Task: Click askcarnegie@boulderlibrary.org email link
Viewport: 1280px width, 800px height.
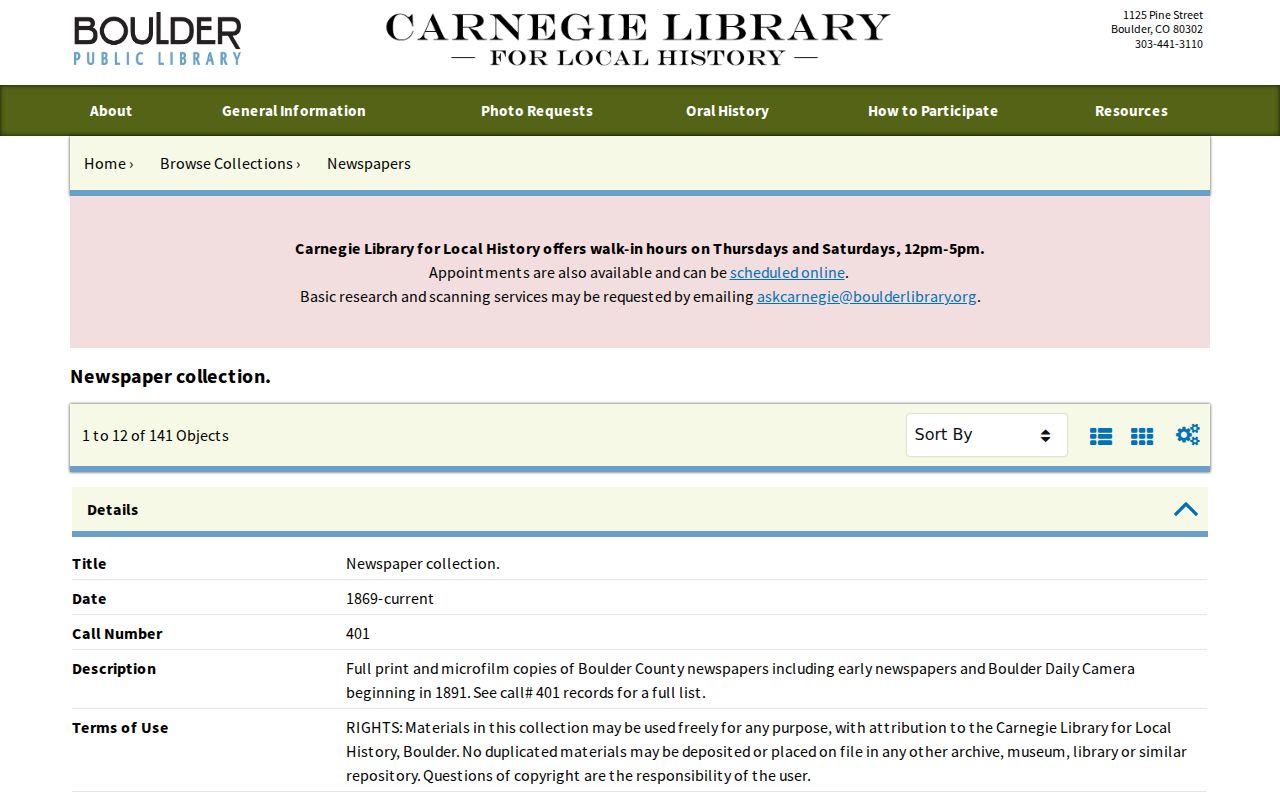Action: pos(867,296)
